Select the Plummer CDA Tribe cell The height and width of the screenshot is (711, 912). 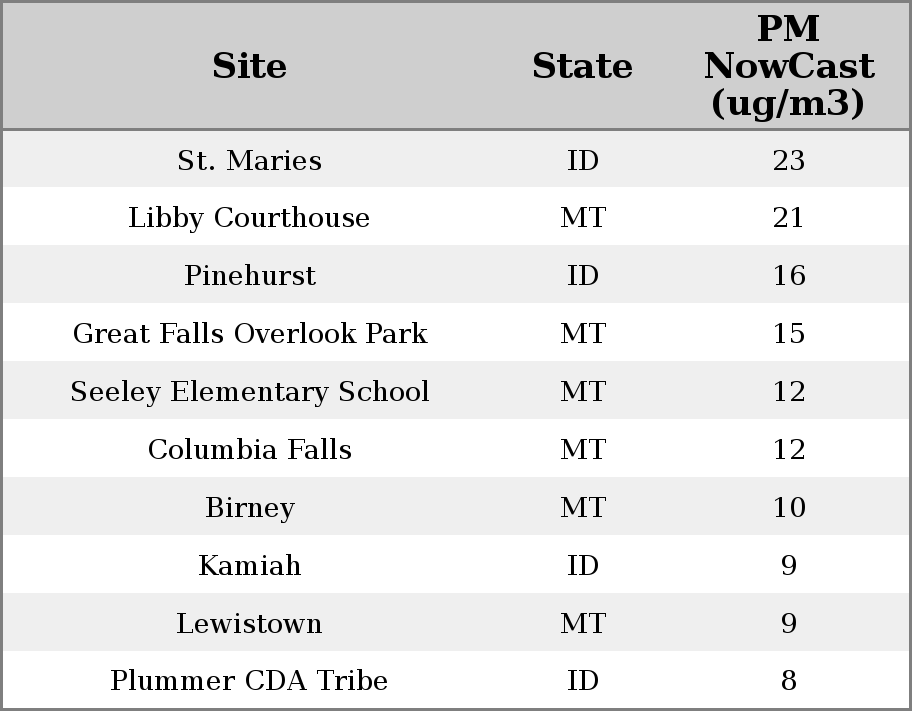click(249, 681)
